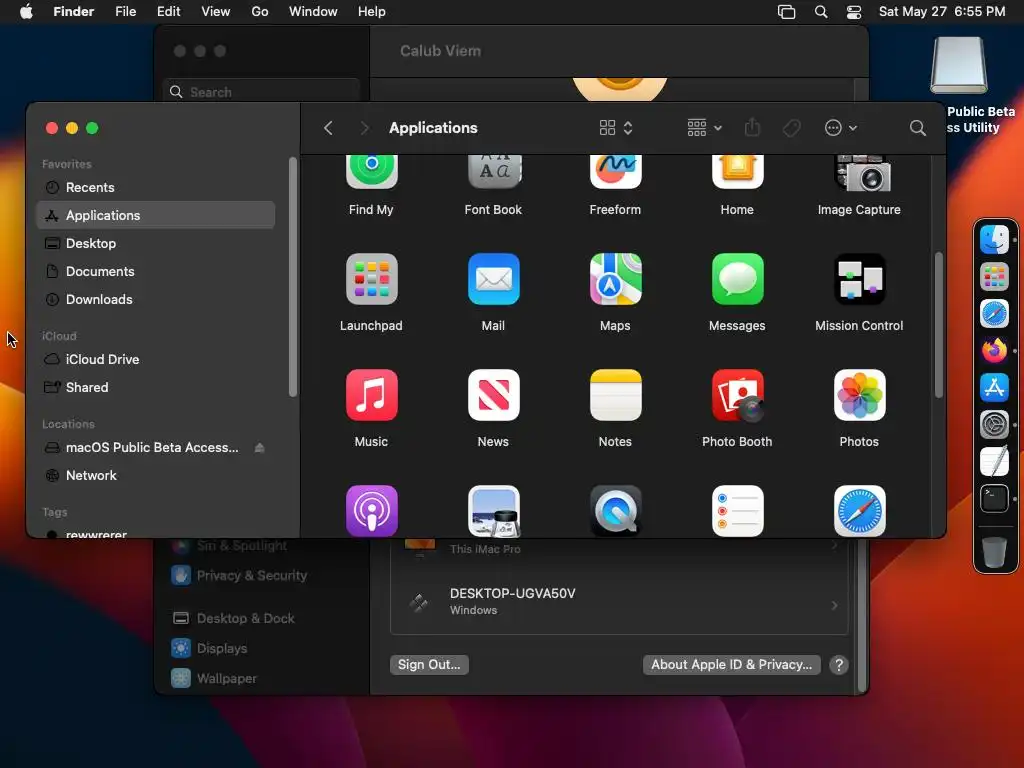Select the Podcasts app icon
The image size is (1024, 768).
(x=371, y=511)
